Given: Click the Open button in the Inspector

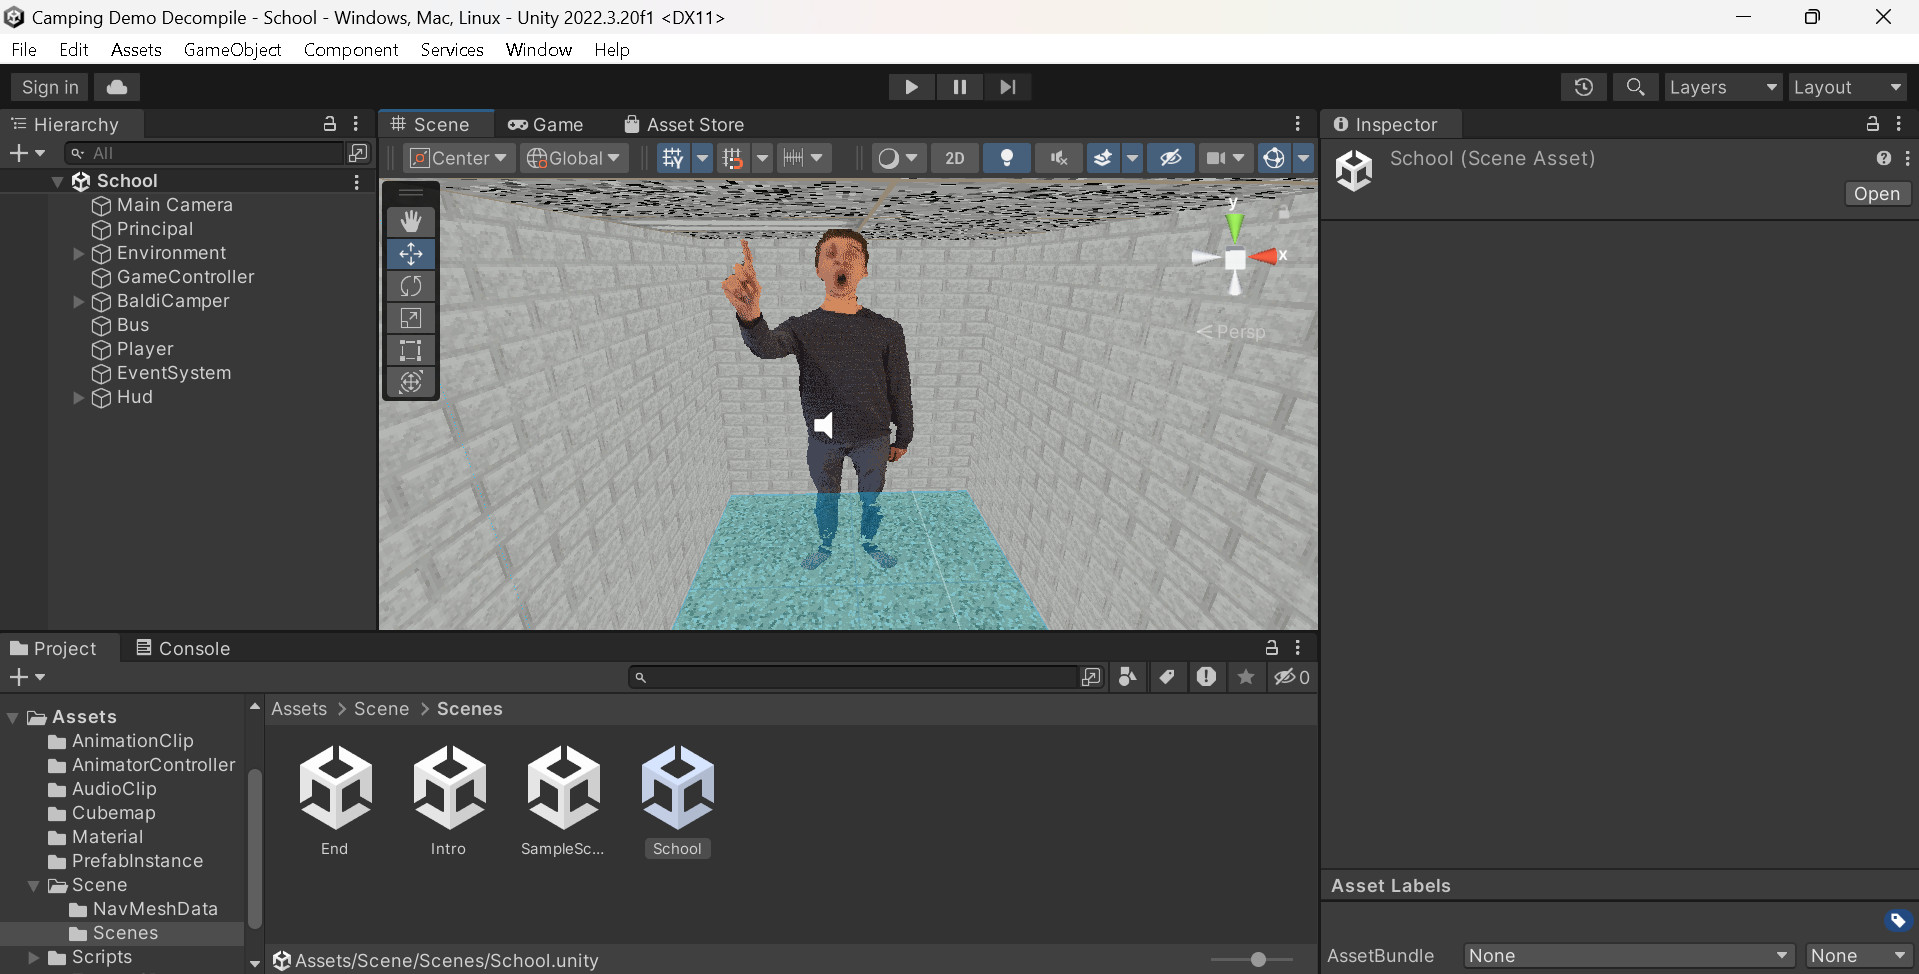Looking at the screenshot, I should [1877, 193].
